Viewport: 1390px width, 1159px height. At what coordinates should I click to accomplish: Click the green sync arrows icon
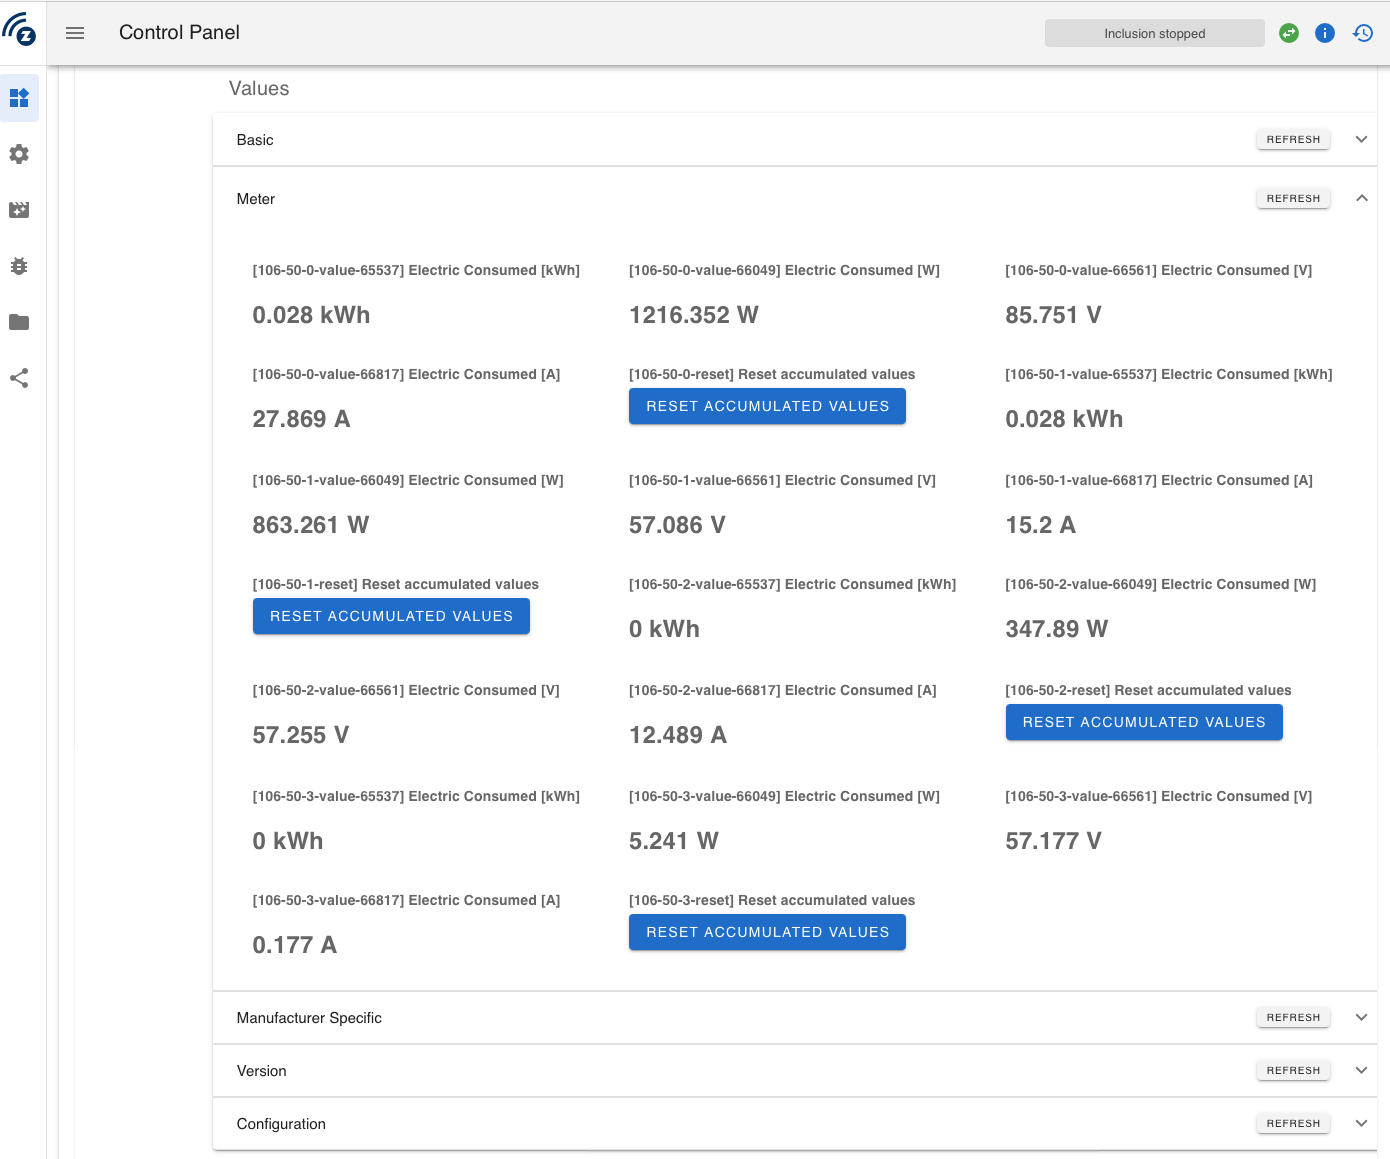coord(1288,32)
